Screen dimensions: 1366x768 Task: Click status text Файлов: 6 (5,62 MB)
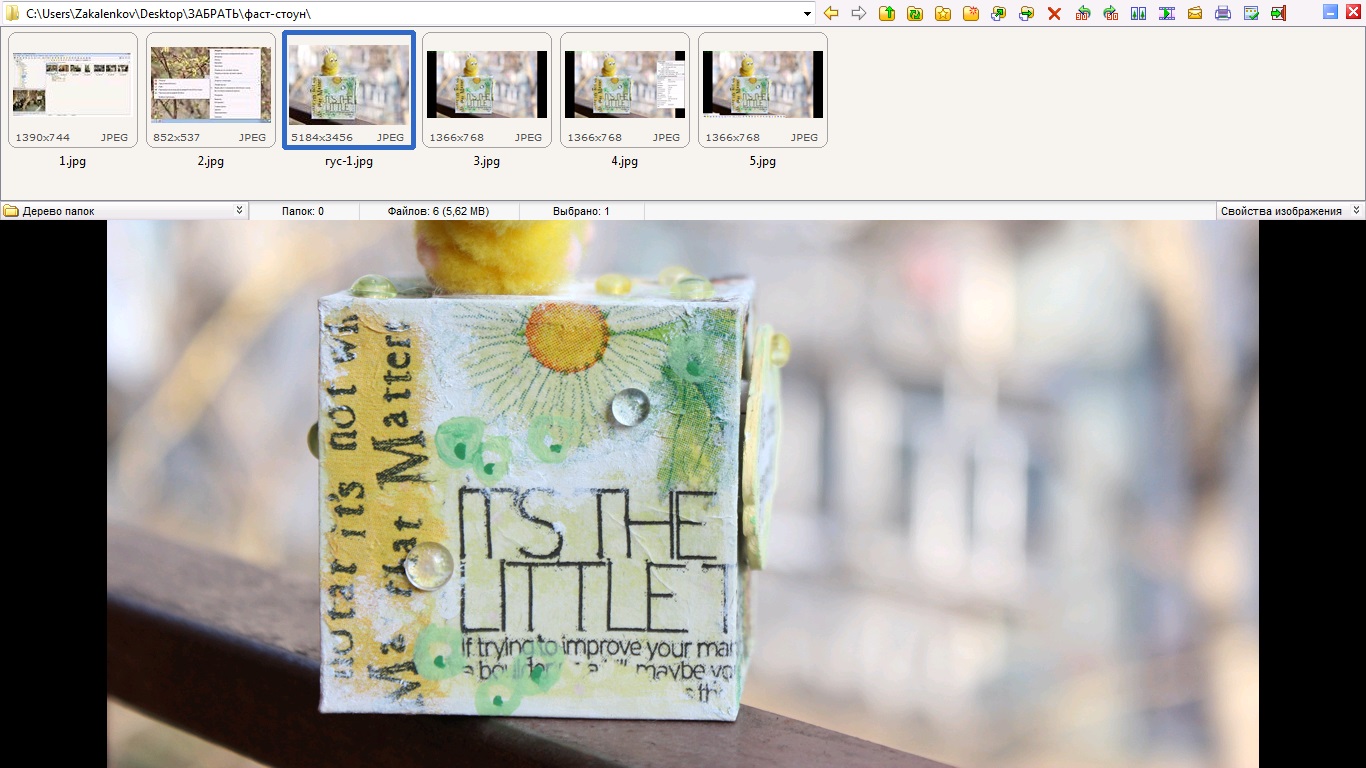point(438,211)
